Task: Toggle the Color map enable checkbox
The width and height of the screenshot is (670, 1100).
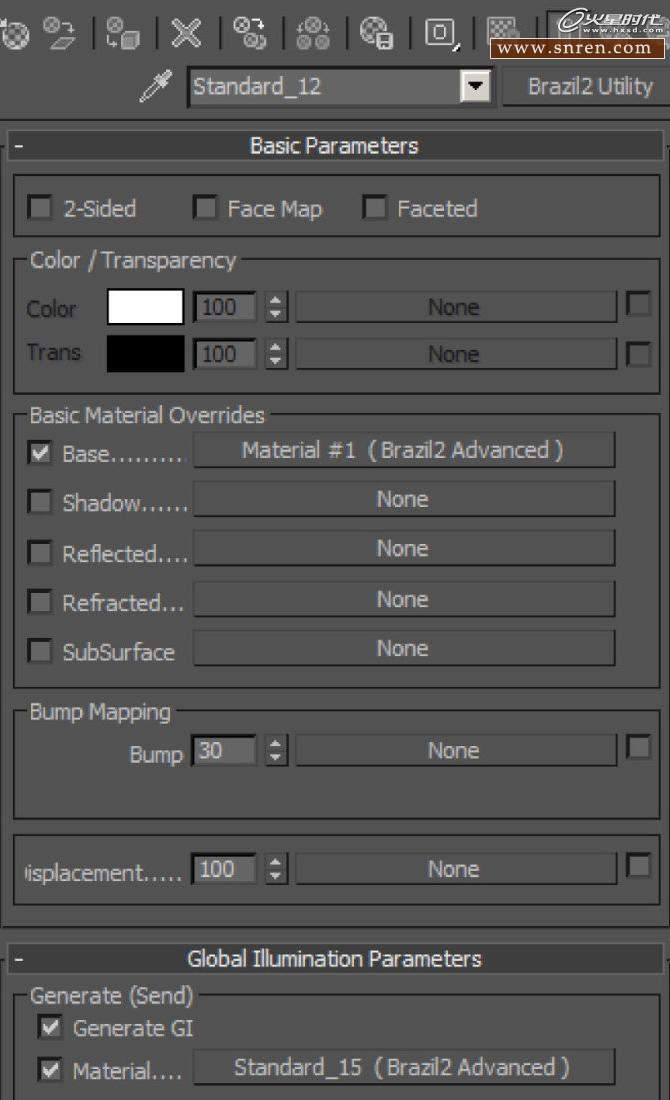Action: coord(638,304)
